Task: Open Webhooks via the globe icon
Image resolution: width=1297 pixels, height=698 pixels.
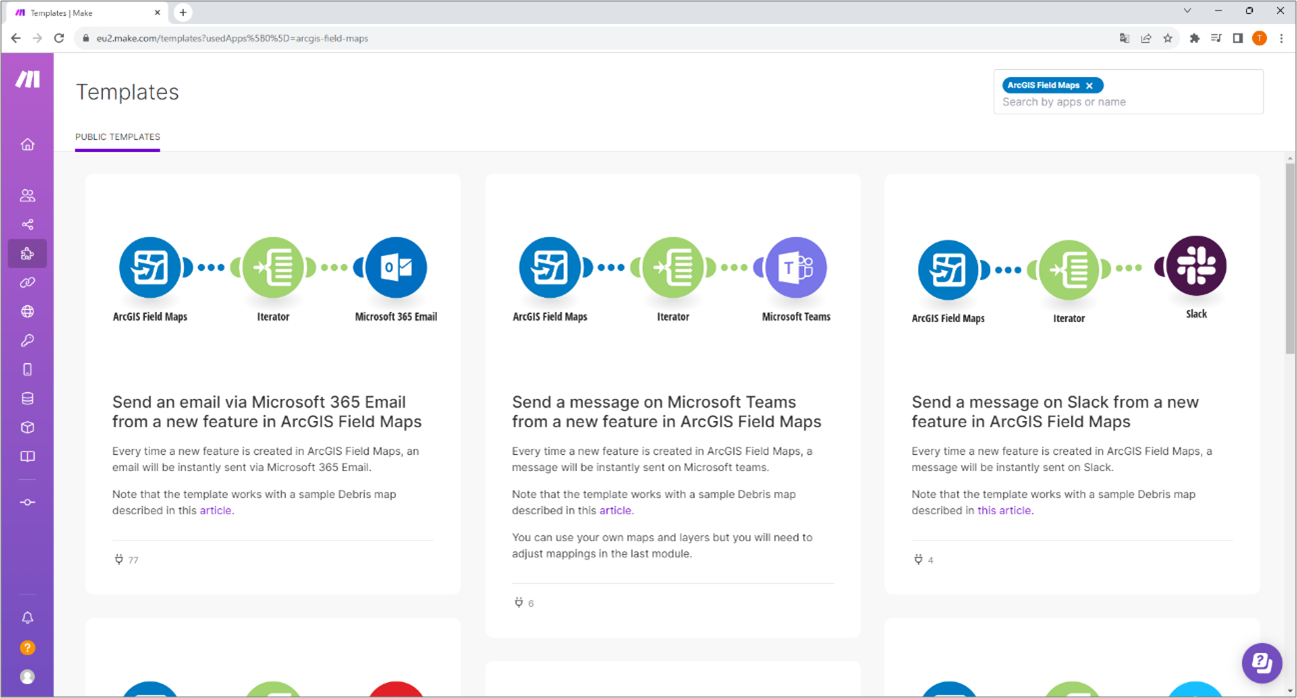Action: (x=27, y=312)
